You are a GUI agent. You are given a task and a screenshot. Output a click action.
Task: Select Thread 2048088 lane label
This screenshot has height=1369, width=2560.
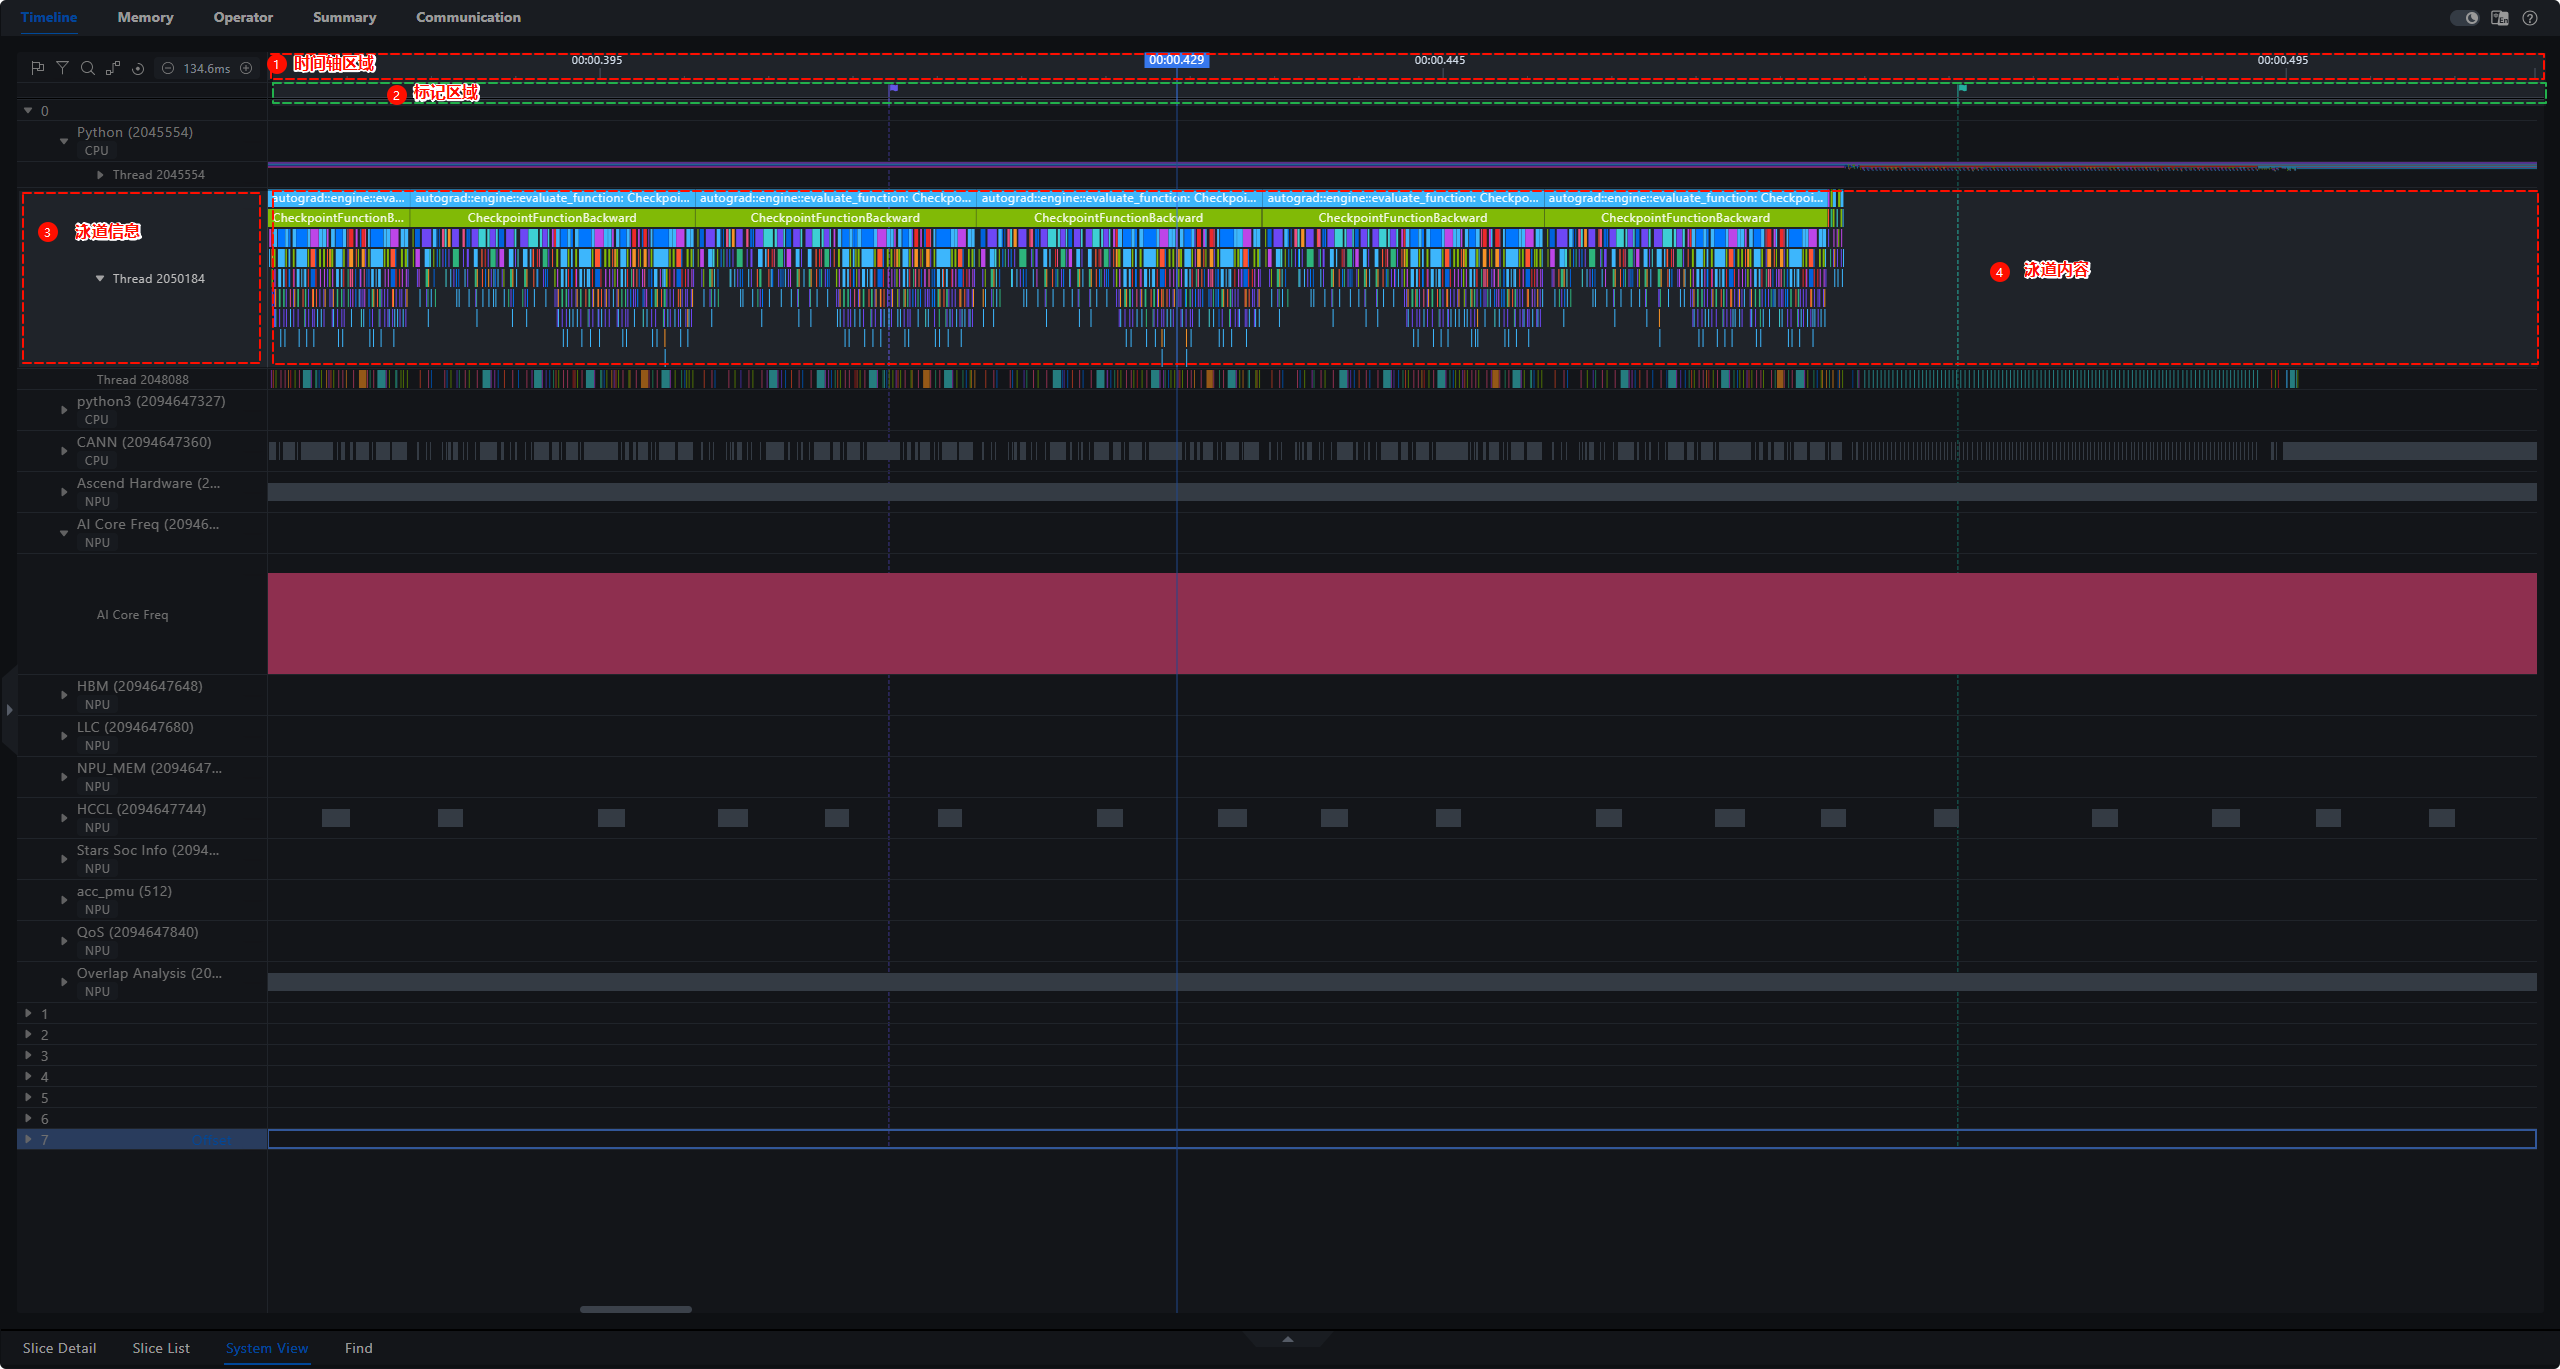click(x=142, y=380)
